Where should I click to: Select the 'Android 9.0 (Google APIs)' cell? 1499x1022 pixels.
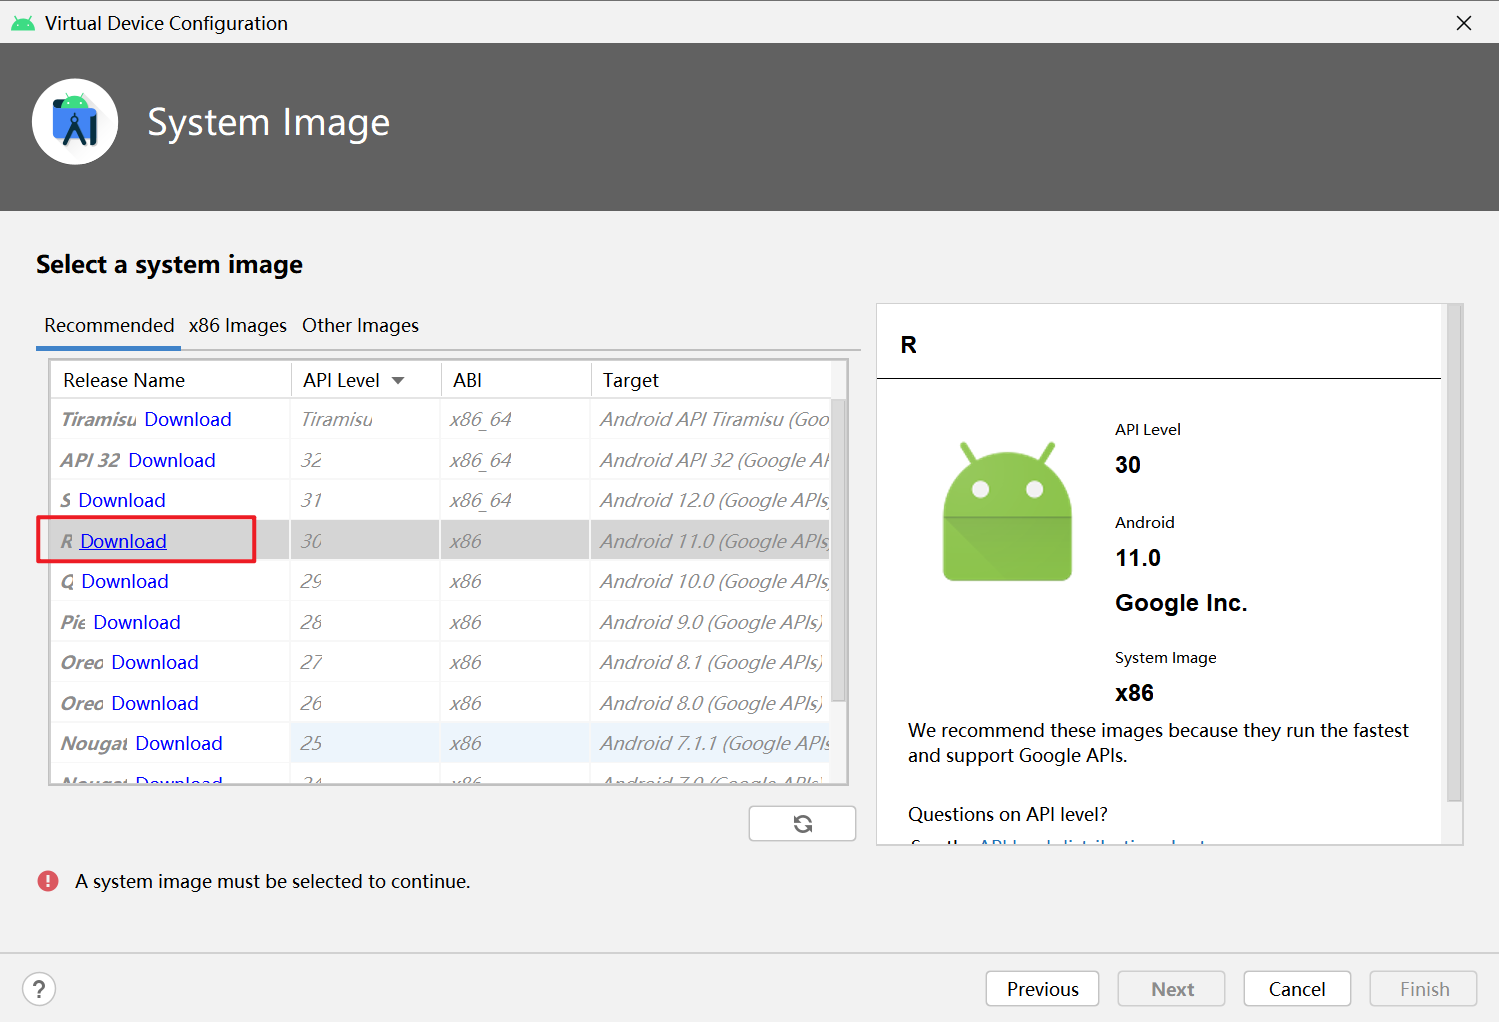pos(711,622)
